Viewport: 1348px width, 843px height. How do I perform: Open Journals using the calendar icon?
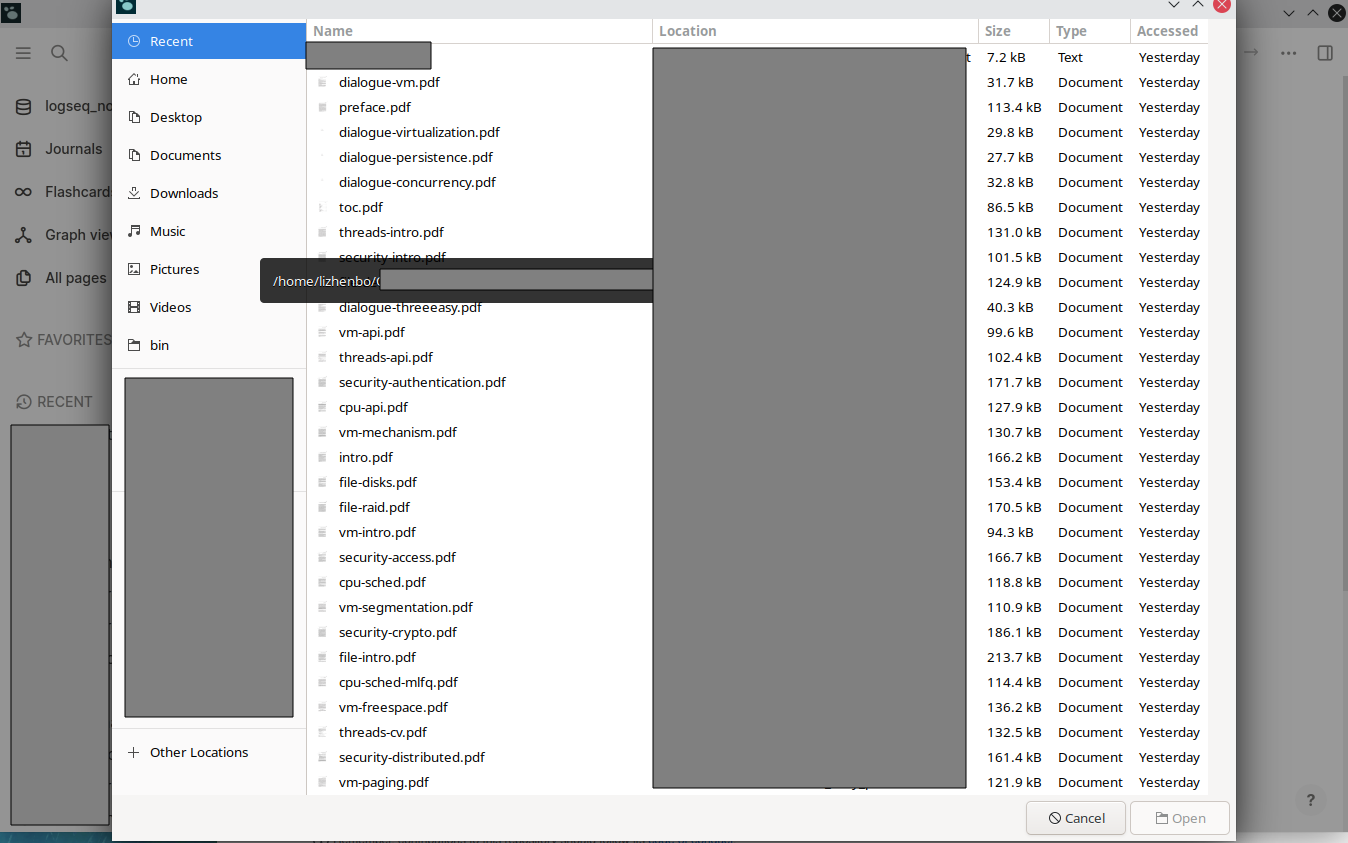click(x=22, y=148)
